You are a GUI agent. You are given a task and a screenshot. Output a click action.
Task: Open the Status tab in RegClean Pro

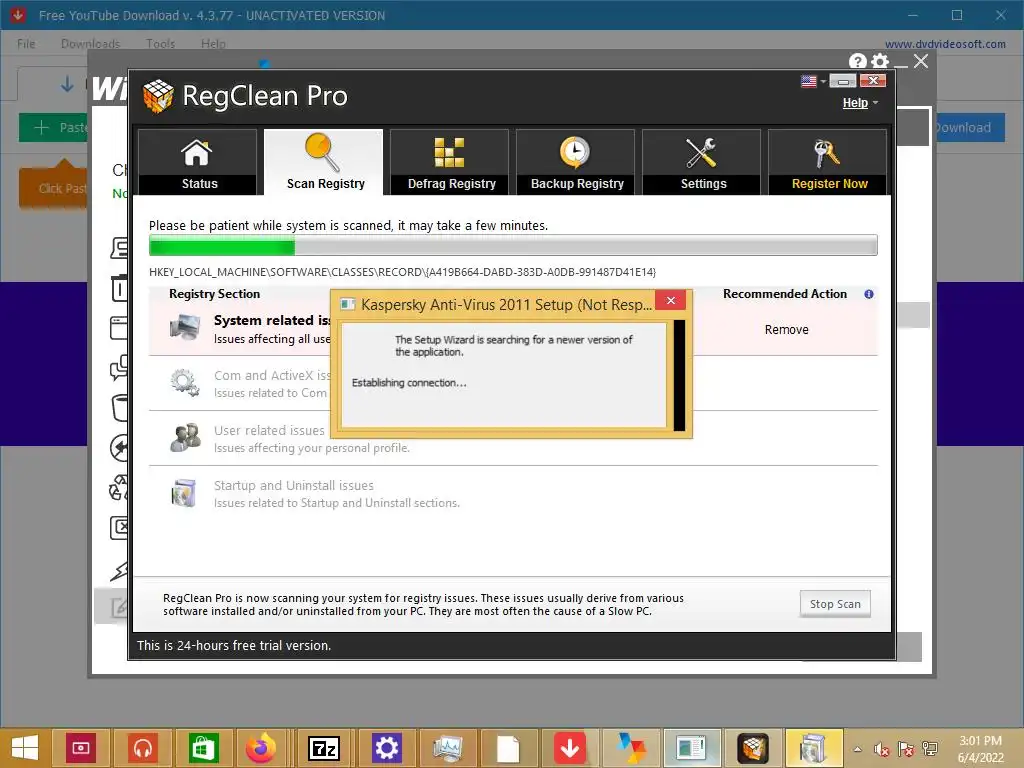pyautogui.click(x=197, y=162)
